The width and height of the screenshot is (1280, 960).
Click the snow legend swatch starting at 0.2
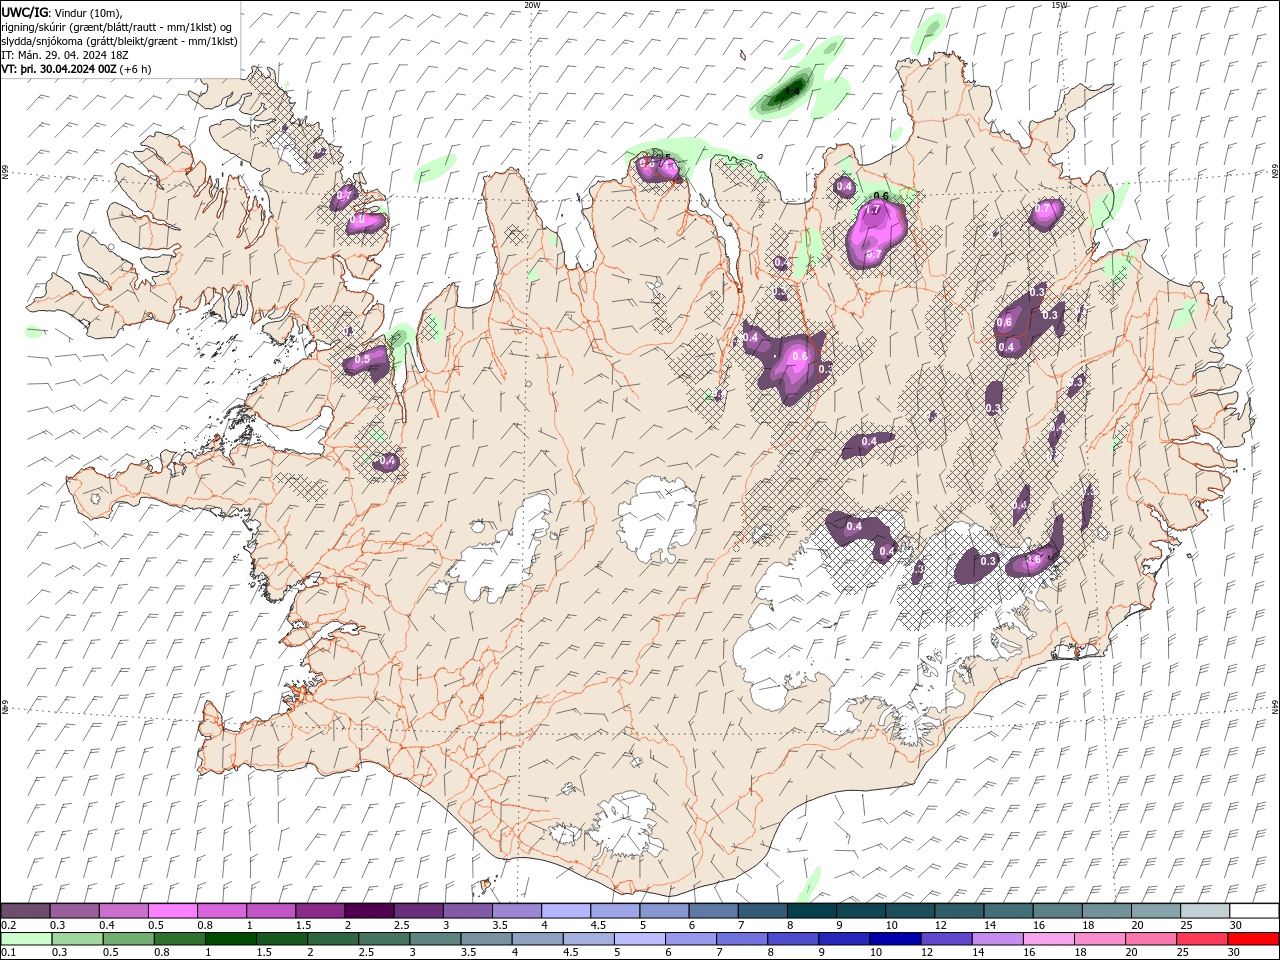pos(25,911)
